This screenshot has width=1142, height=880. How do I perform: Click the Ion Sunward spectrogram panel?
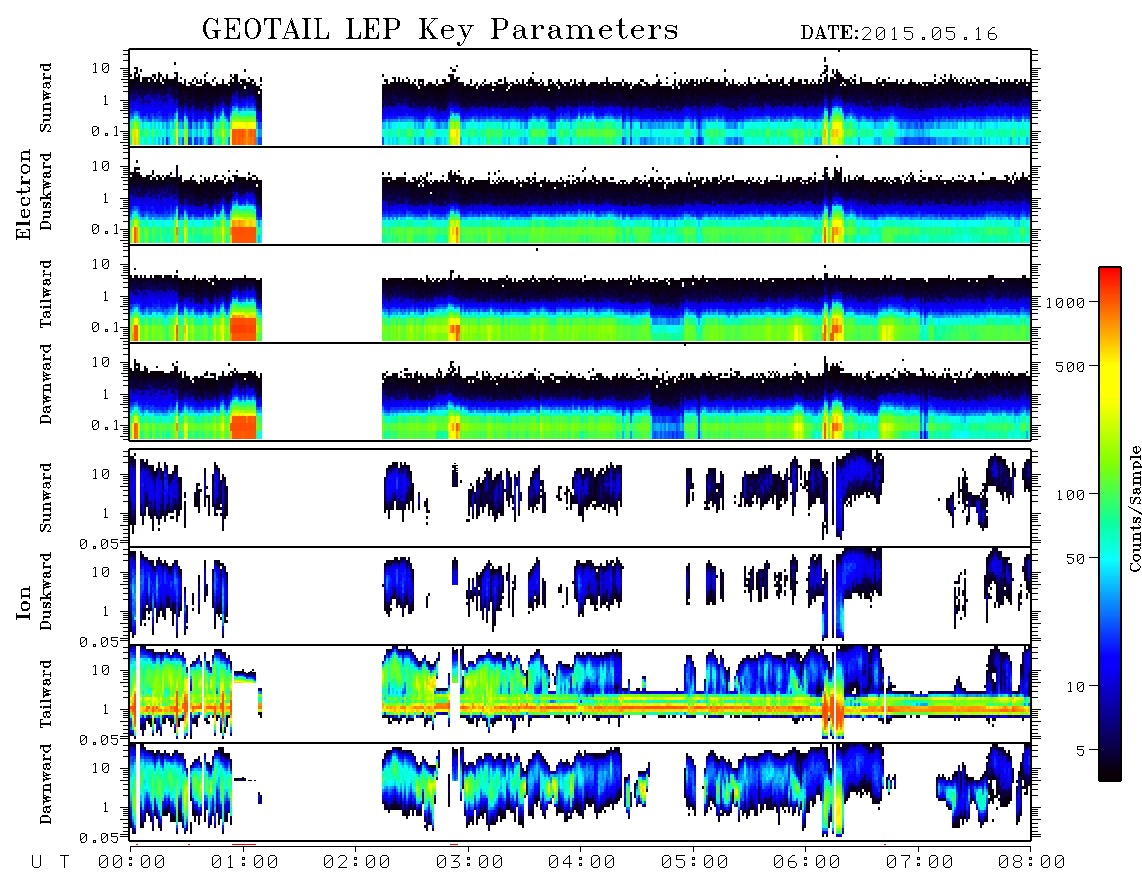pos(580,498)
